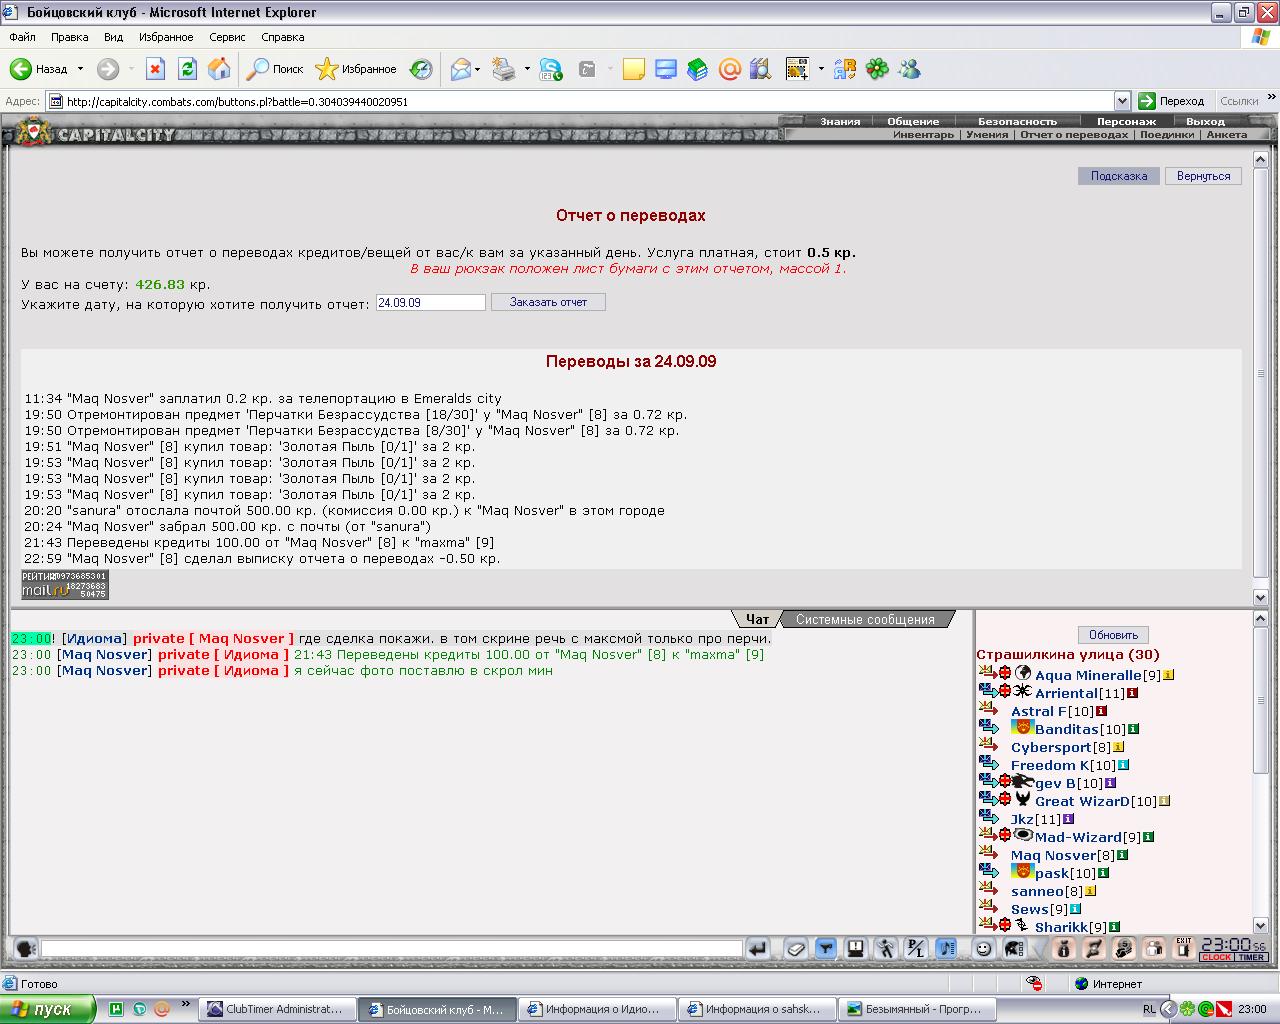
Task: Click the player list scrollbar down arrow
Action: click(x=1261, y=926)
